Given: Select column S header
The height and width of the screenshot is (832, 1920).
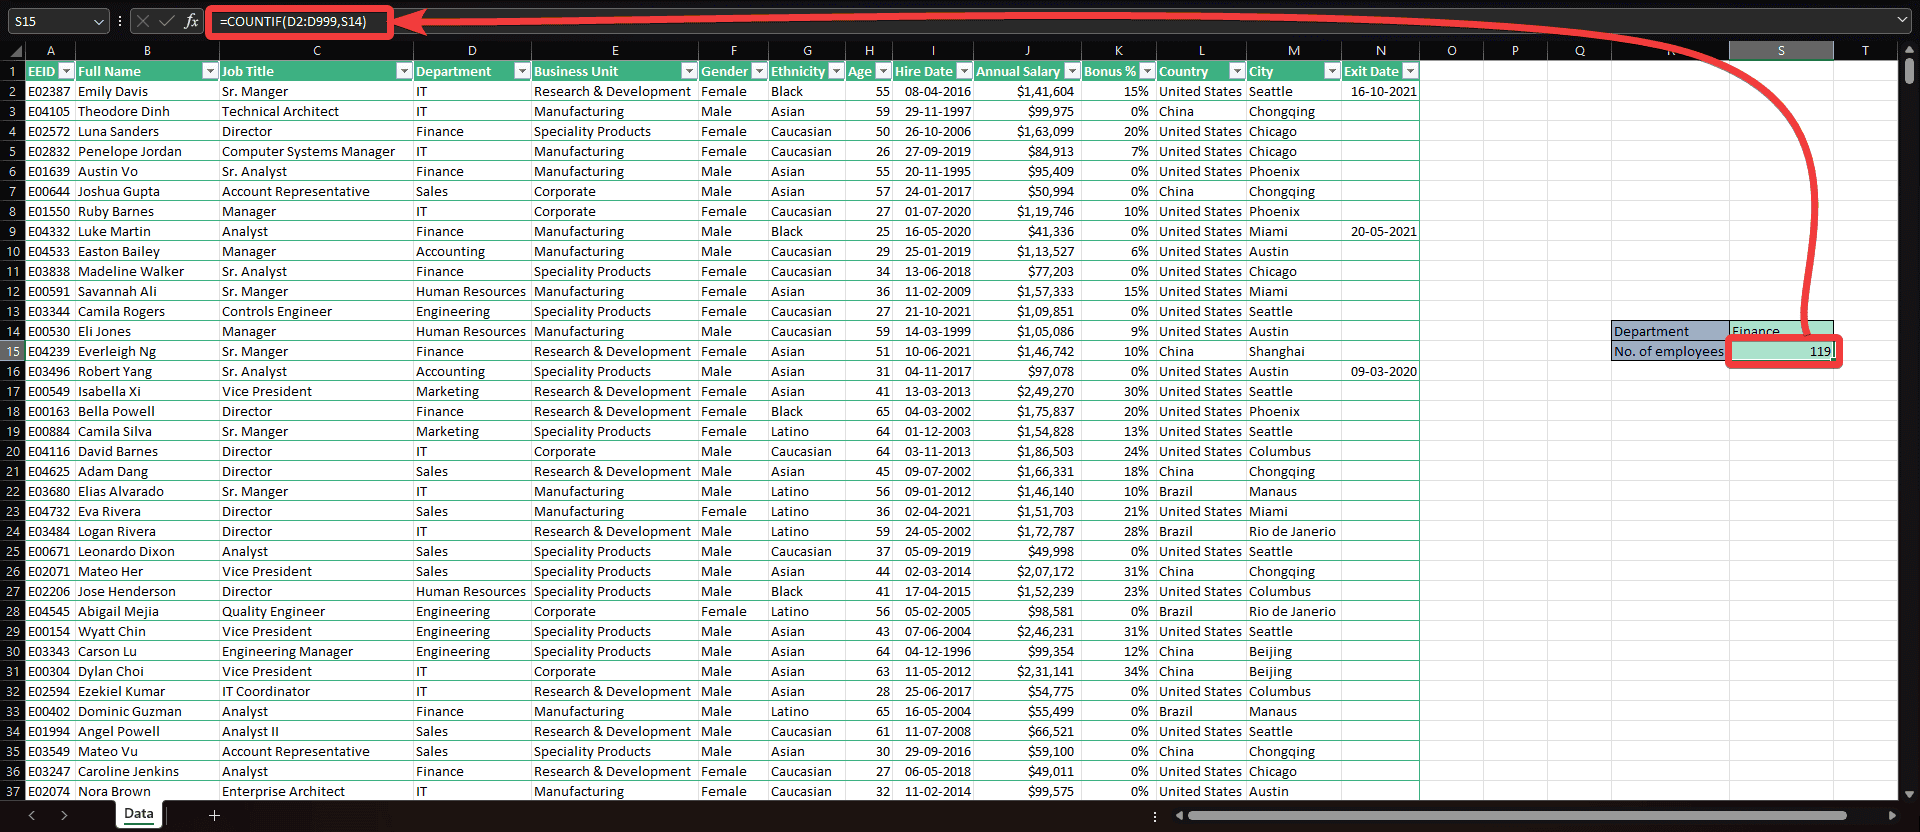Looking at the screenshot, I should point(1781,51).
